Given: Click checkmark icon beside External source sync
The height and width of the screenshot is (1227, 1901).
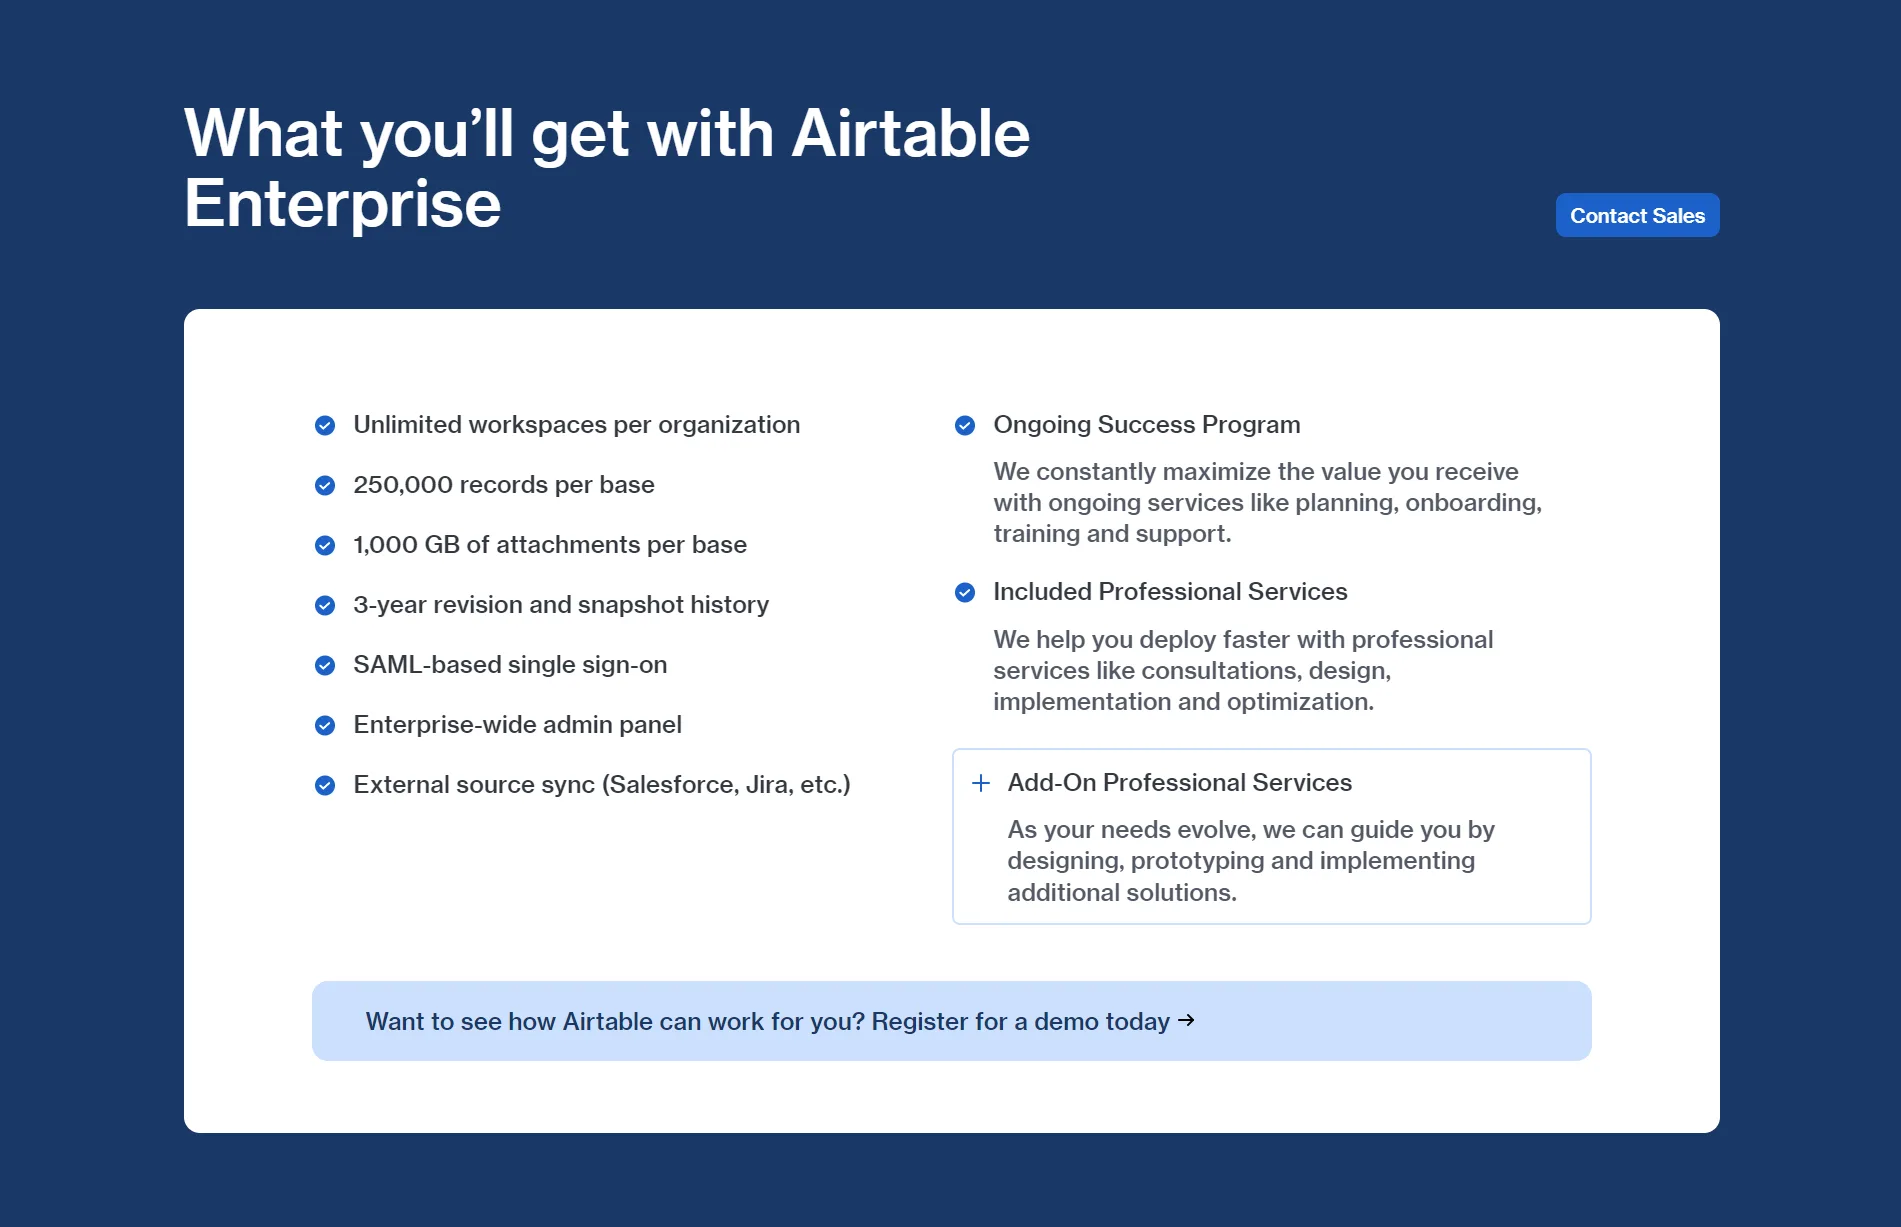Looking at the screenshot, I should (325, 786).
